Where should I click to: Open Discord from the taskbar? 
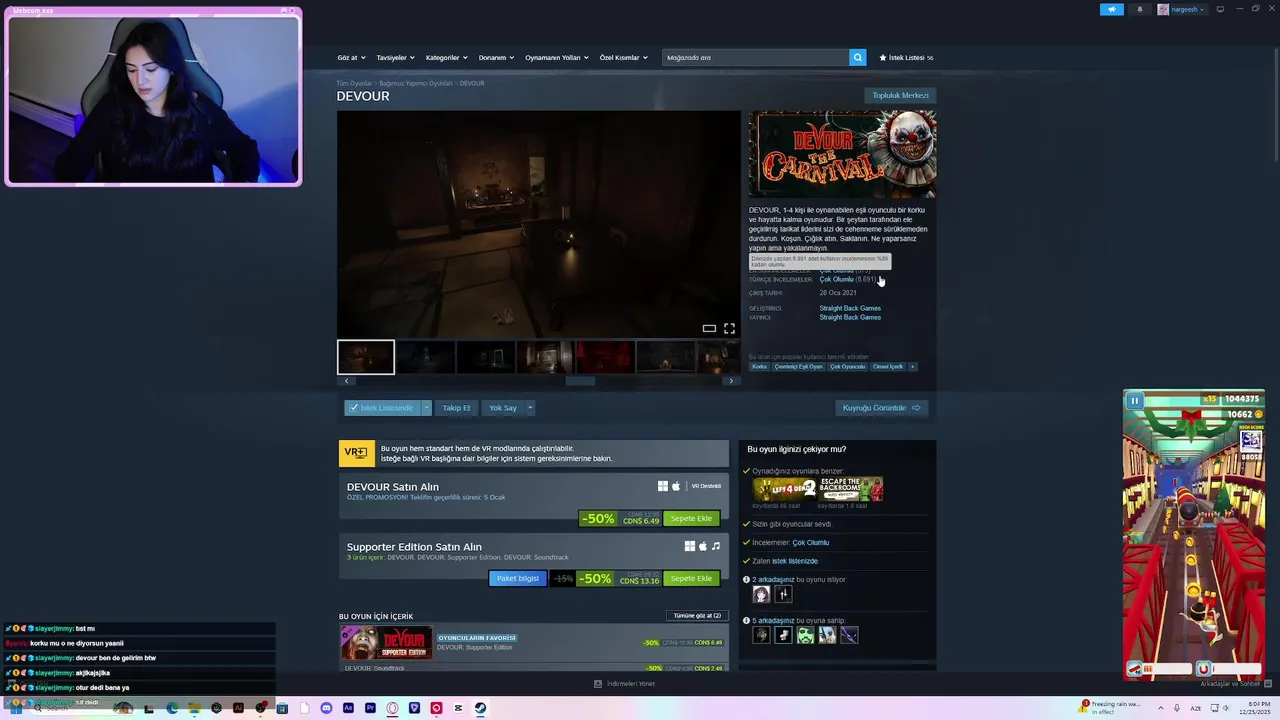point(326,708)
